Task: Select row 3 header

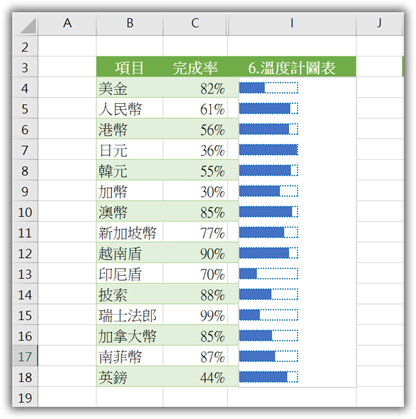Action: (25, 67)
